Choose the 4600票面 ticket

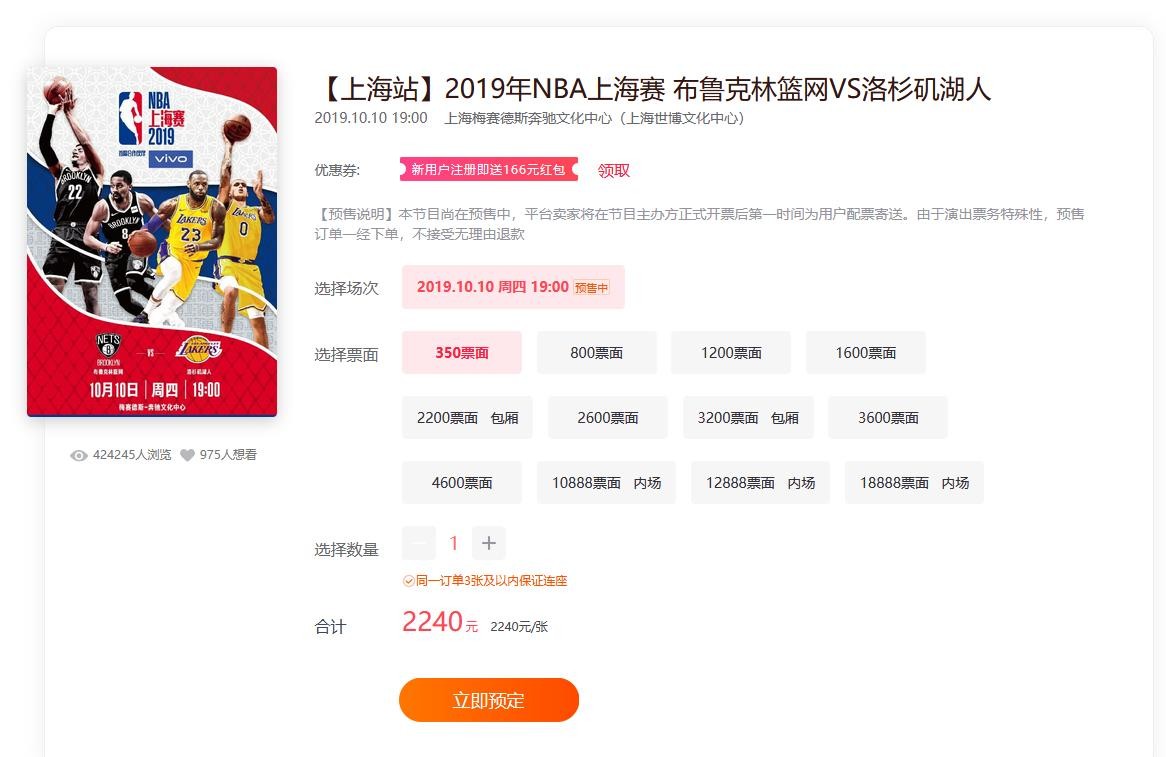coord(462,483)
